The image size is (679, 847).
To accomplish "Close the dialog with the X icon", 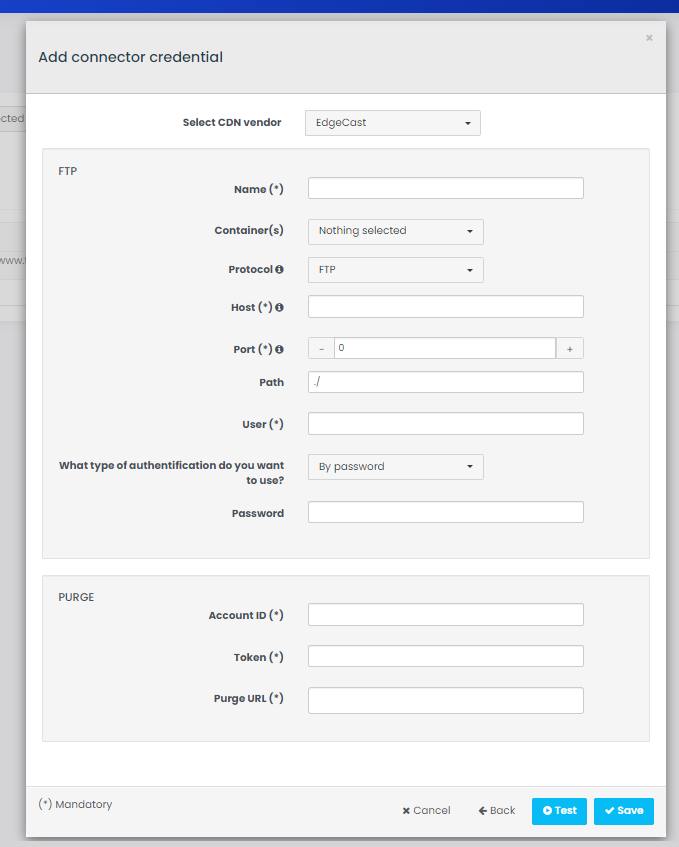I will point(649,38).
